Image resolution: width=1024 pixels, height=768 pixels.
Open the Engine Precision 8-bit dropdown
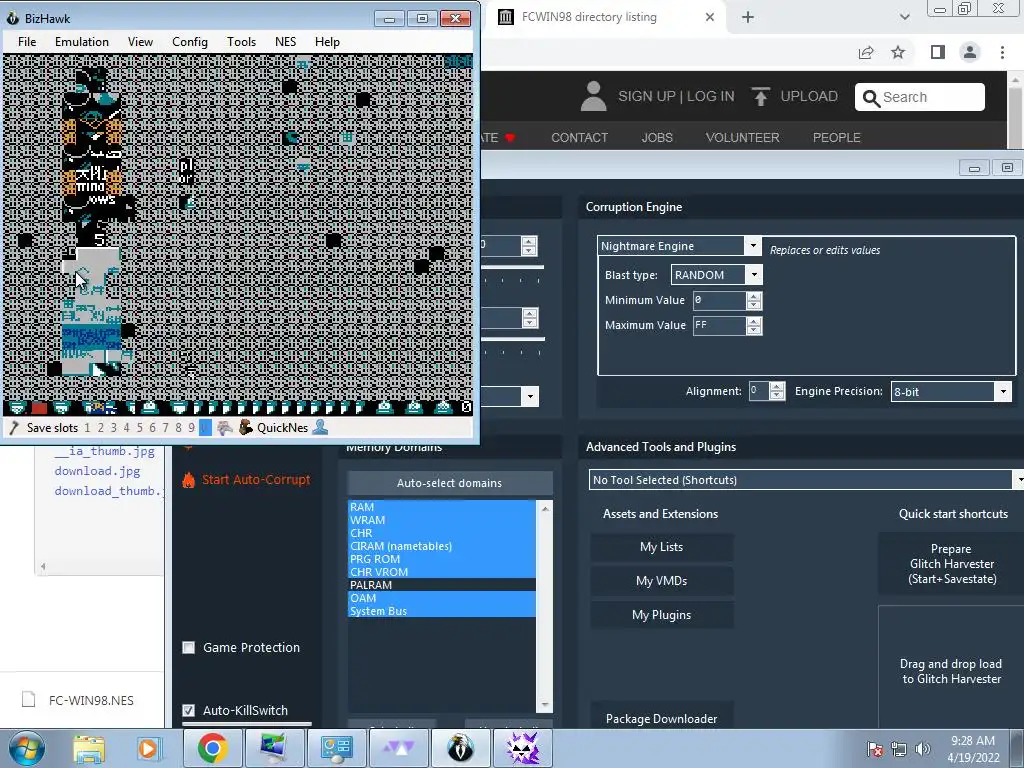click(1003, 392)
